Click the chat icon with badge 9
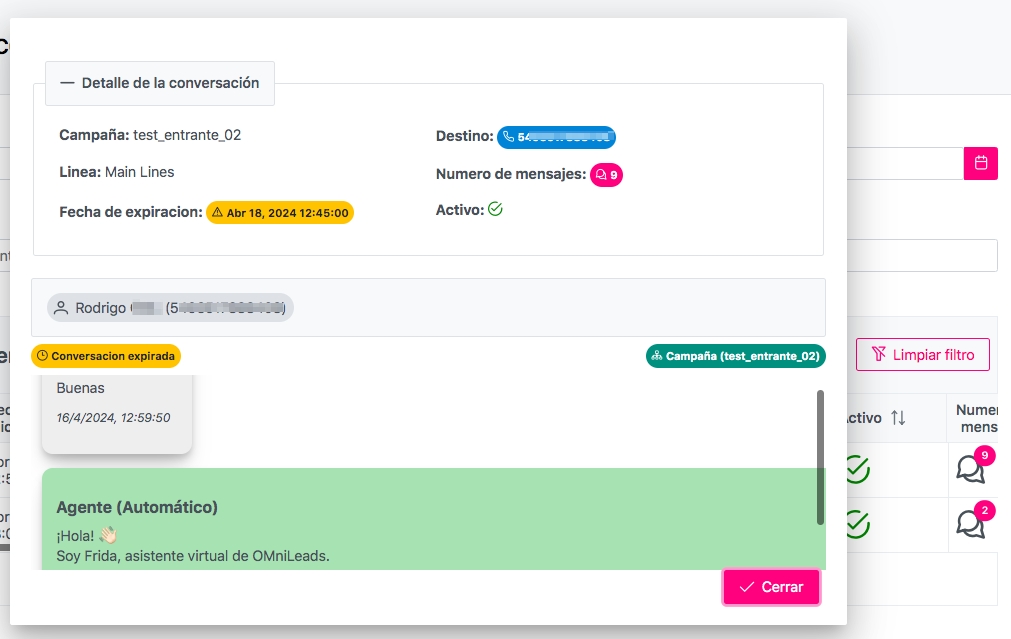The width and height of the screenshot is (1011, 639). coord(970,469)
